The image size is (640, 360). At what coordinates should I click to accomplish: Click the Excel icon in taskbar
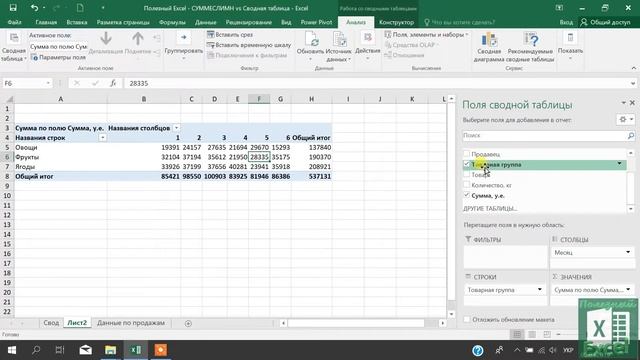pos(136,350)
